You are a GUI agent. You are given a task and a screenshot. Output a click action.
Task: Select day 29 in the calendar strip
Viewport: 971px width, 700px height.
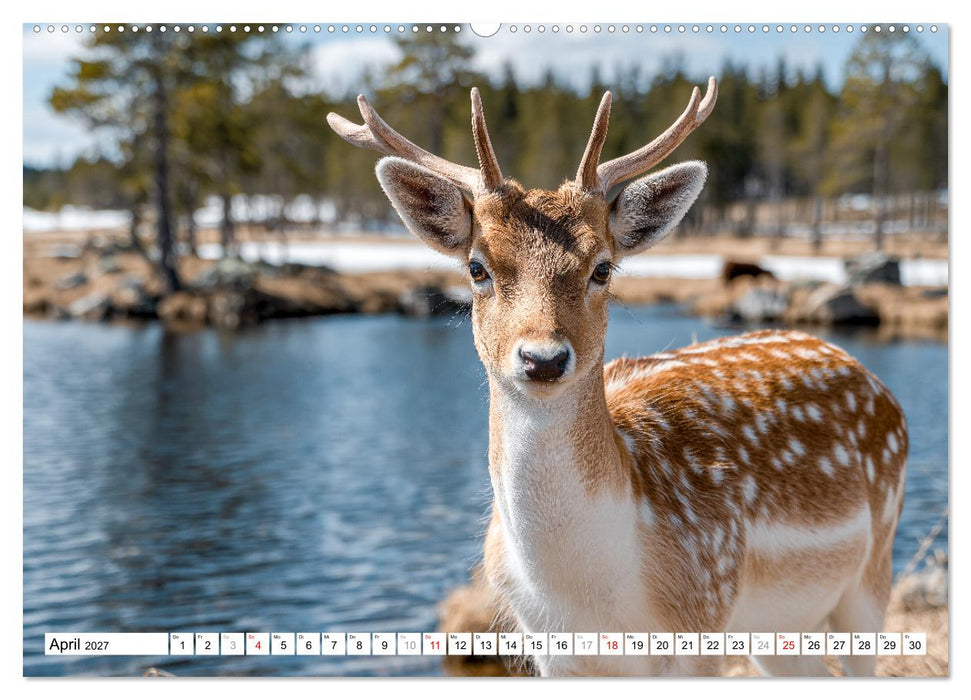pyautogui.click(x=890, y=644)
